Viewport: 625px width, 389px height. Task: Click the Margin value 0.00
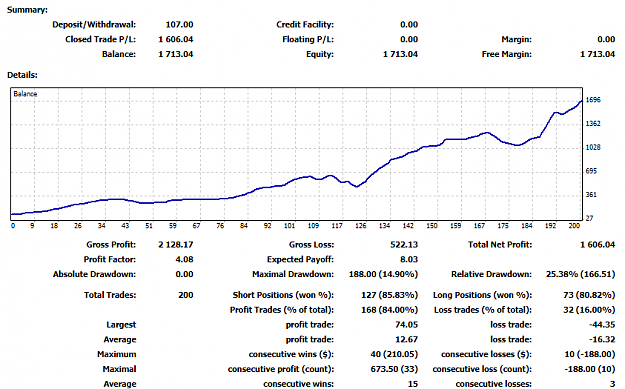(606, 39)
